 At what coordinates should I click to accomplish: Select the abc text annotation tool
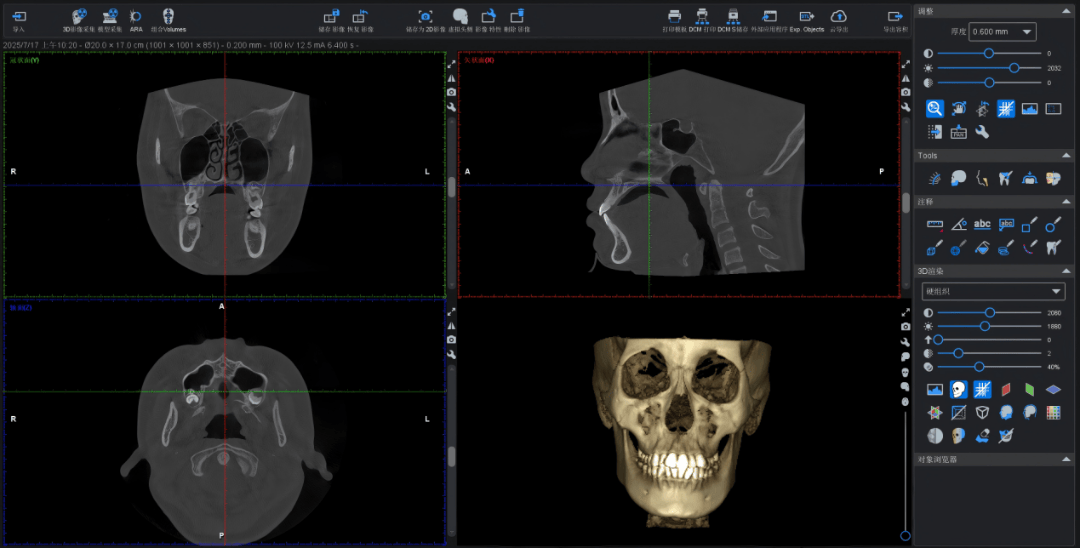pos(982,225)
